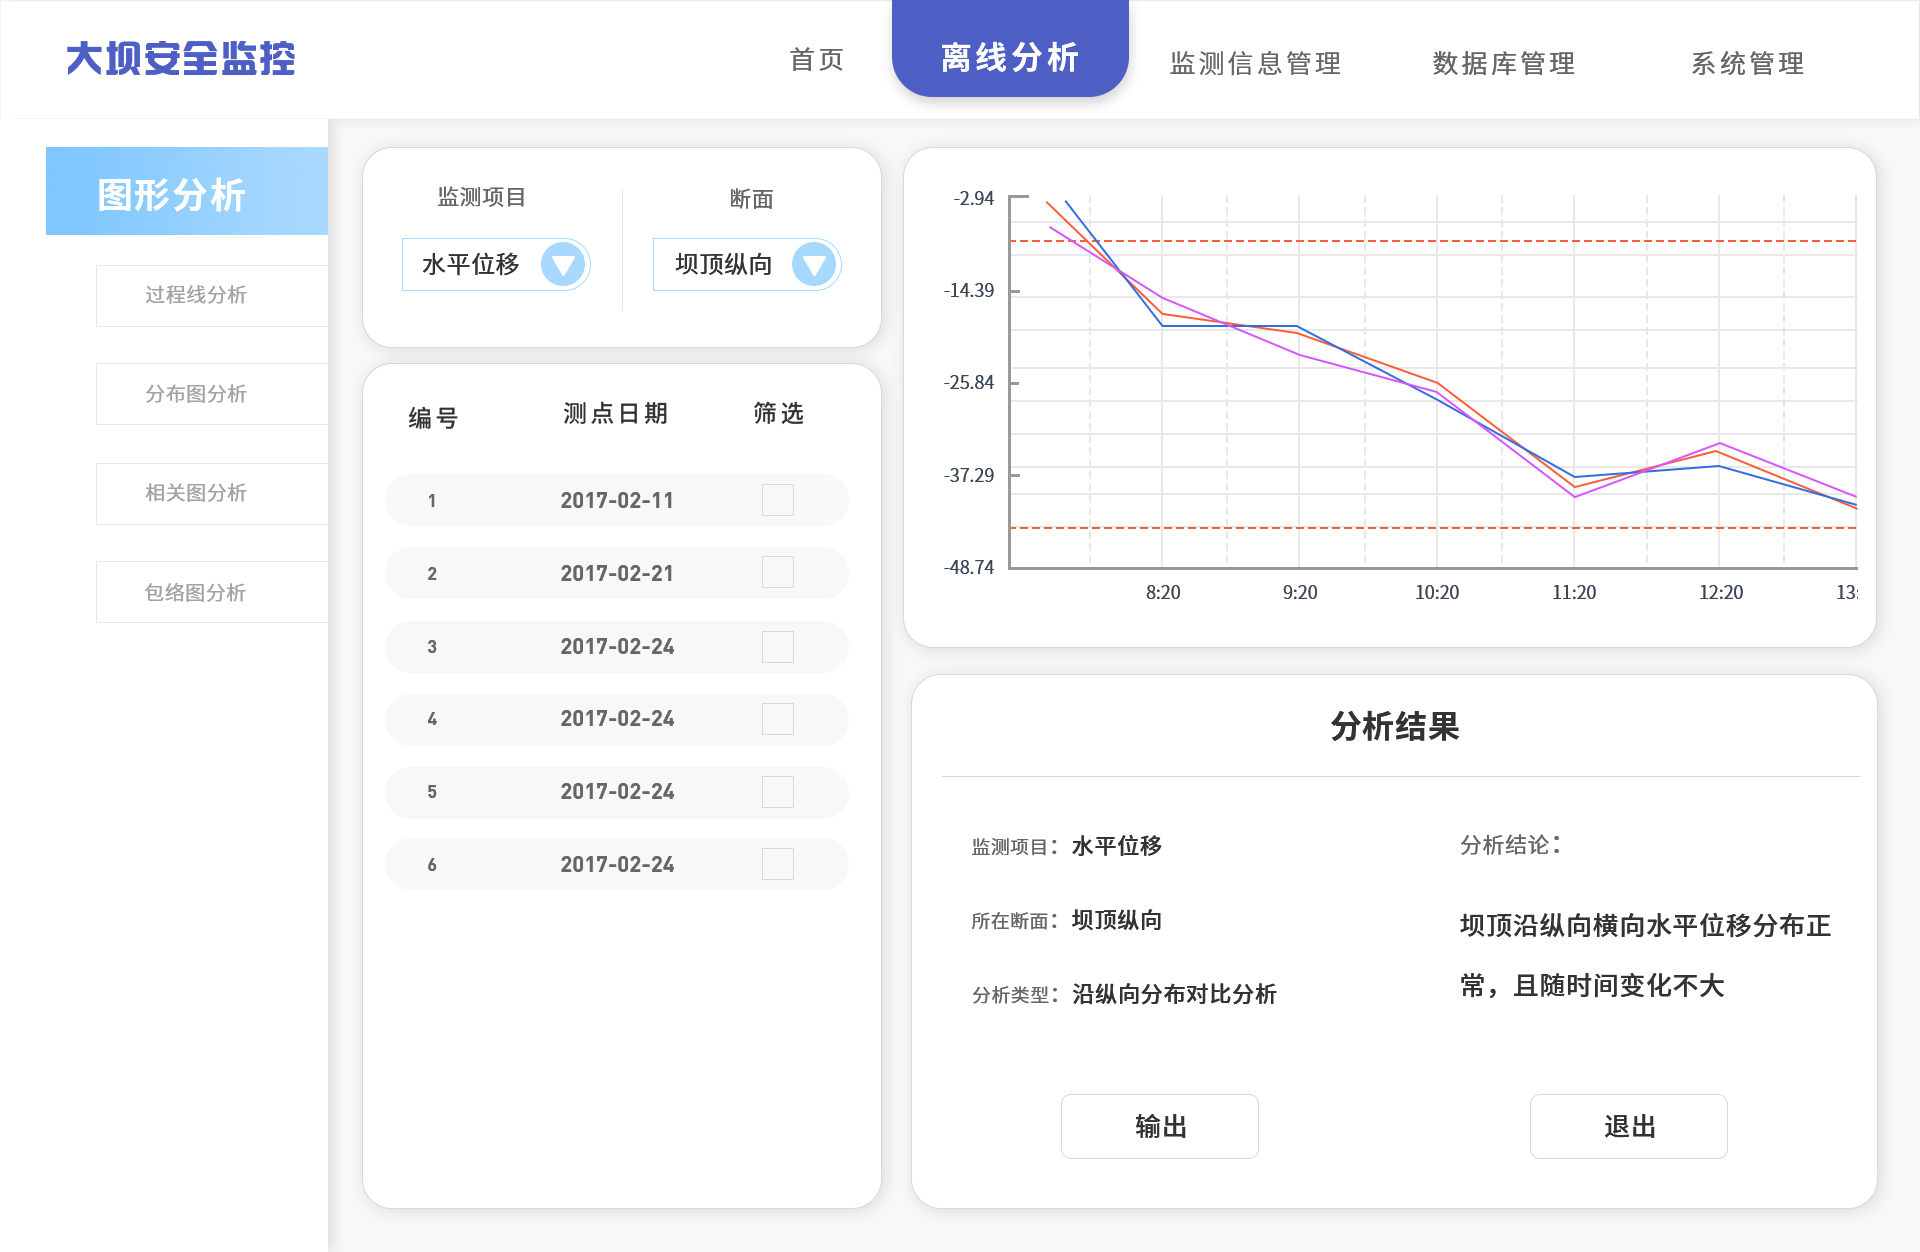
Task: Click the 退出 button
Action: tap(1628, 1126)
